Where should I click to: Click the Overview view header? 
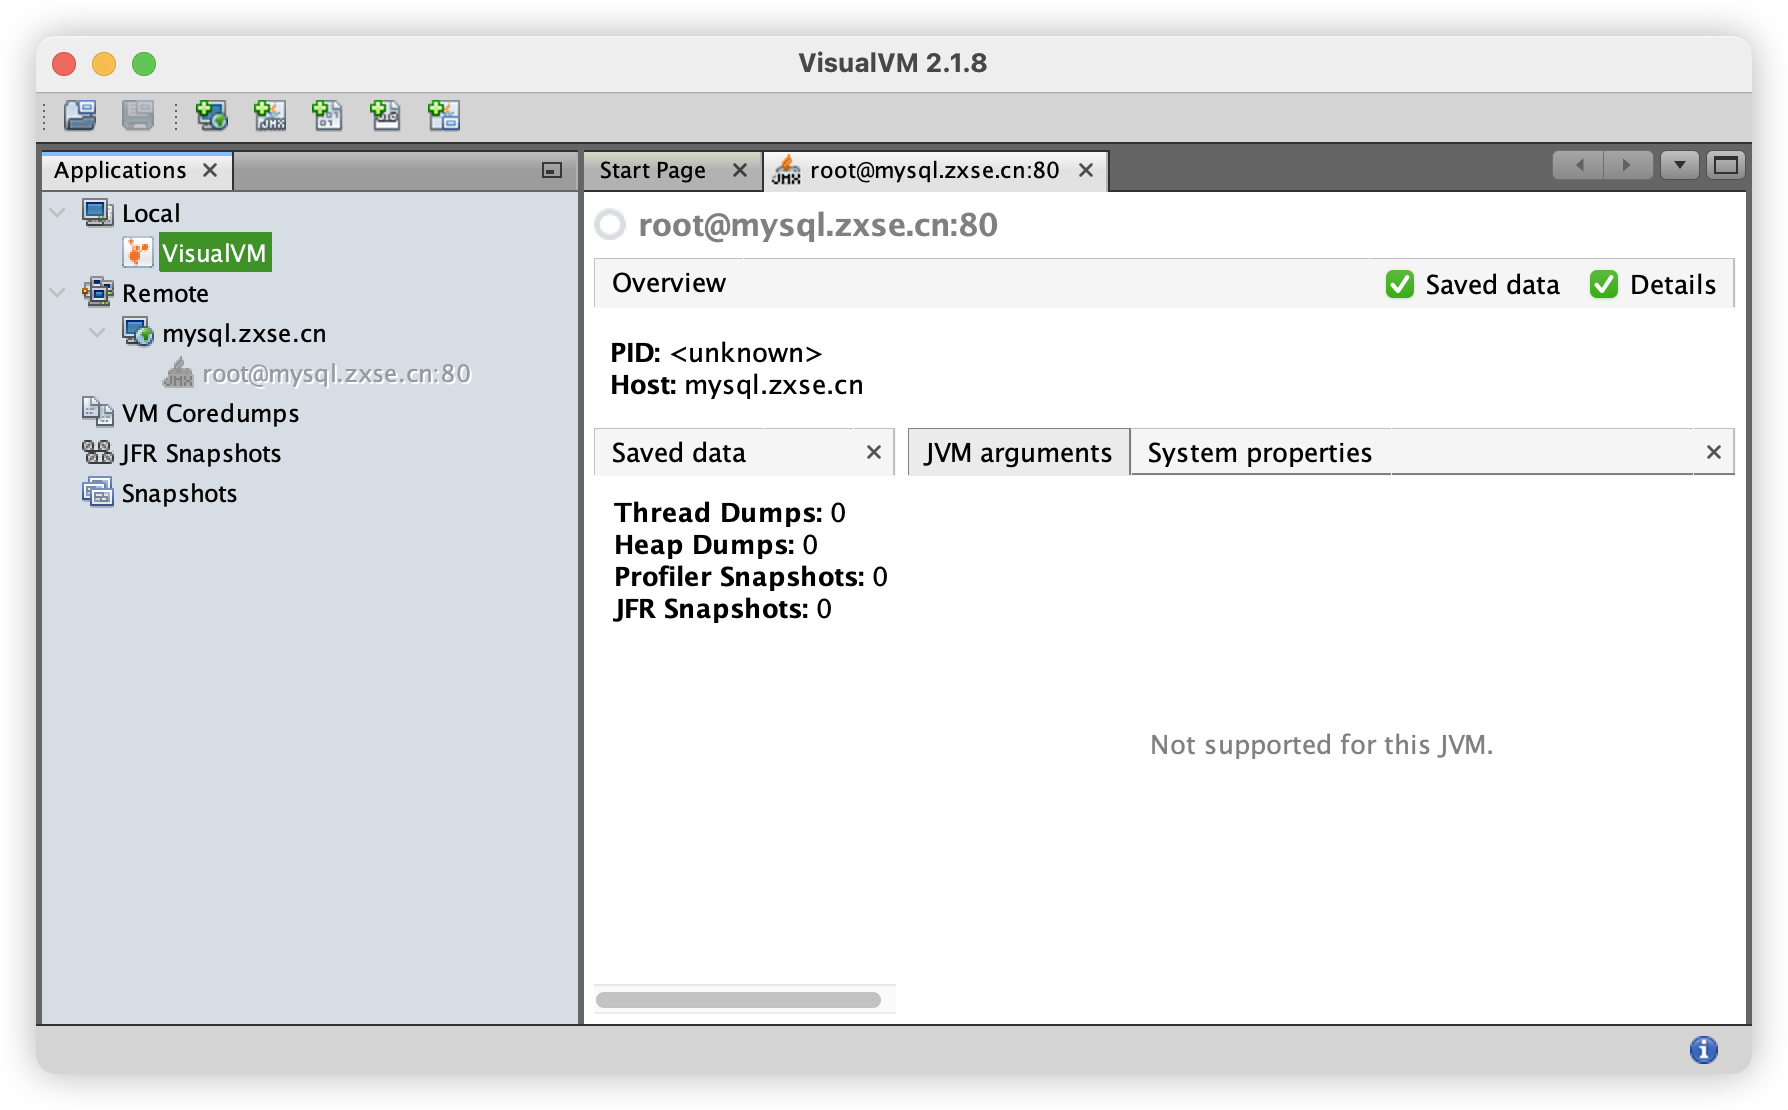coord(668,284)
